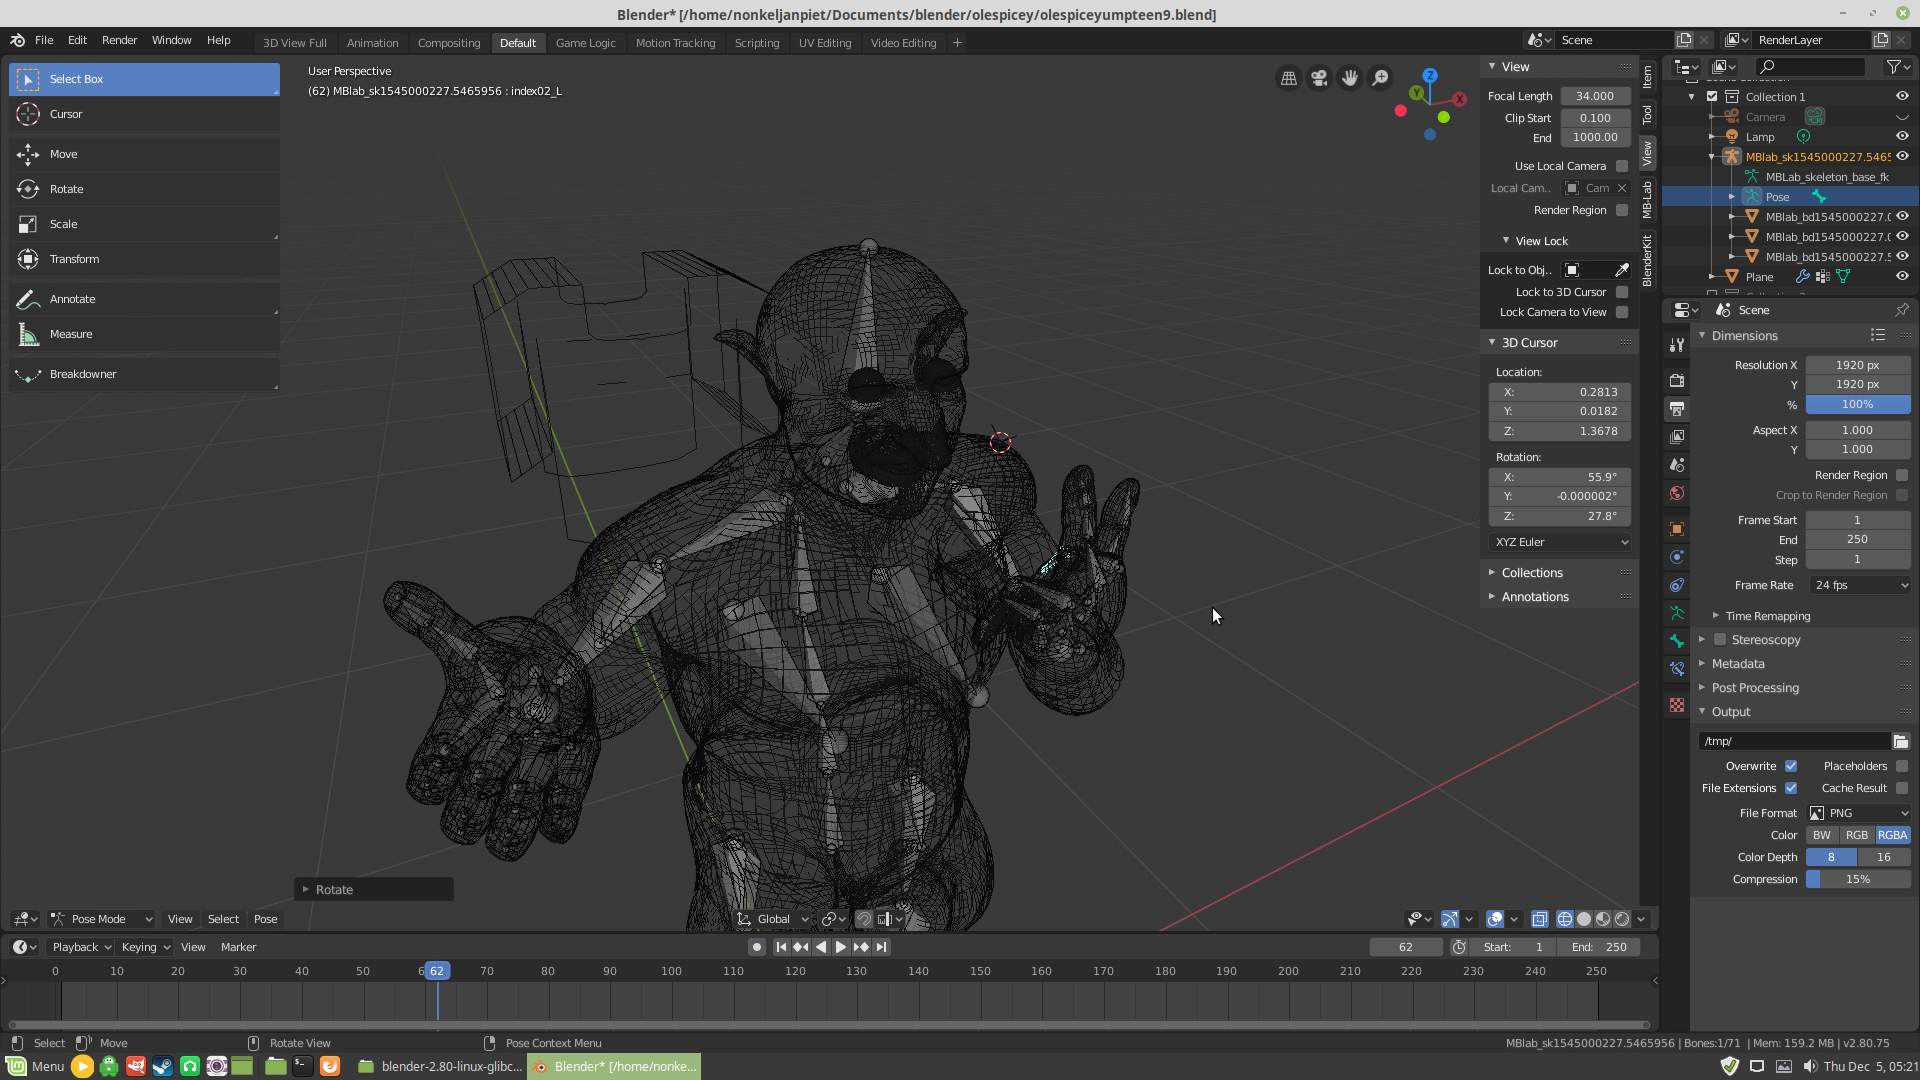Open Linux Mint Menu launcher
Screen dimensions: 1920x1080
[x=36, y=1066]
